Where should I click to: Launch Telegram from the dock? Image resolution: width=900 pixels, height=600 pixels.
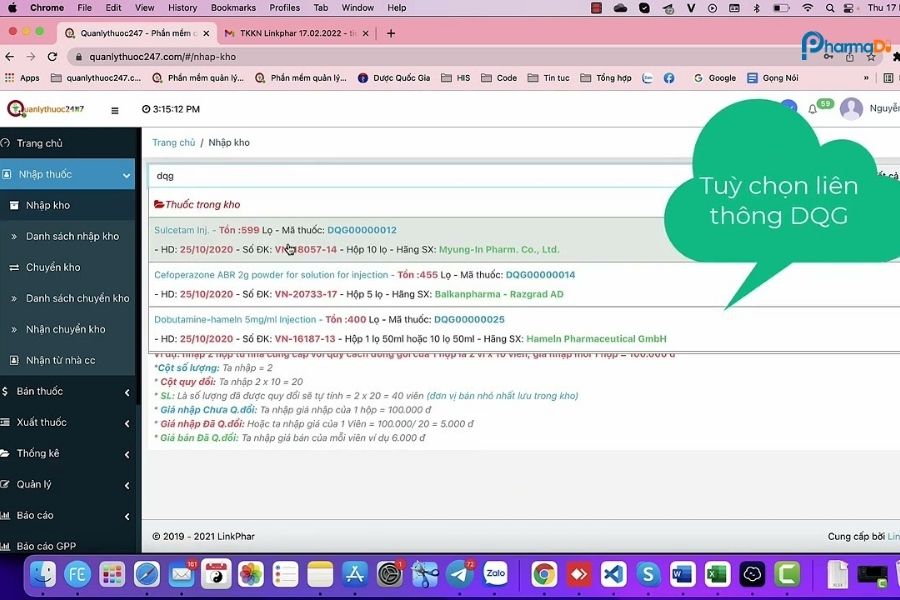pyautogui.click(x=460, y=574)
